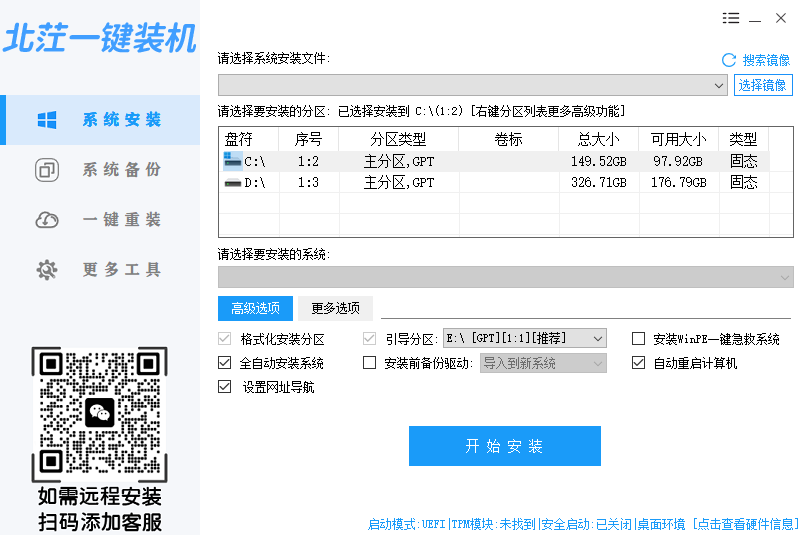
Task: Uncheck 全自动安装系统
Action: (x=224, y=363)
